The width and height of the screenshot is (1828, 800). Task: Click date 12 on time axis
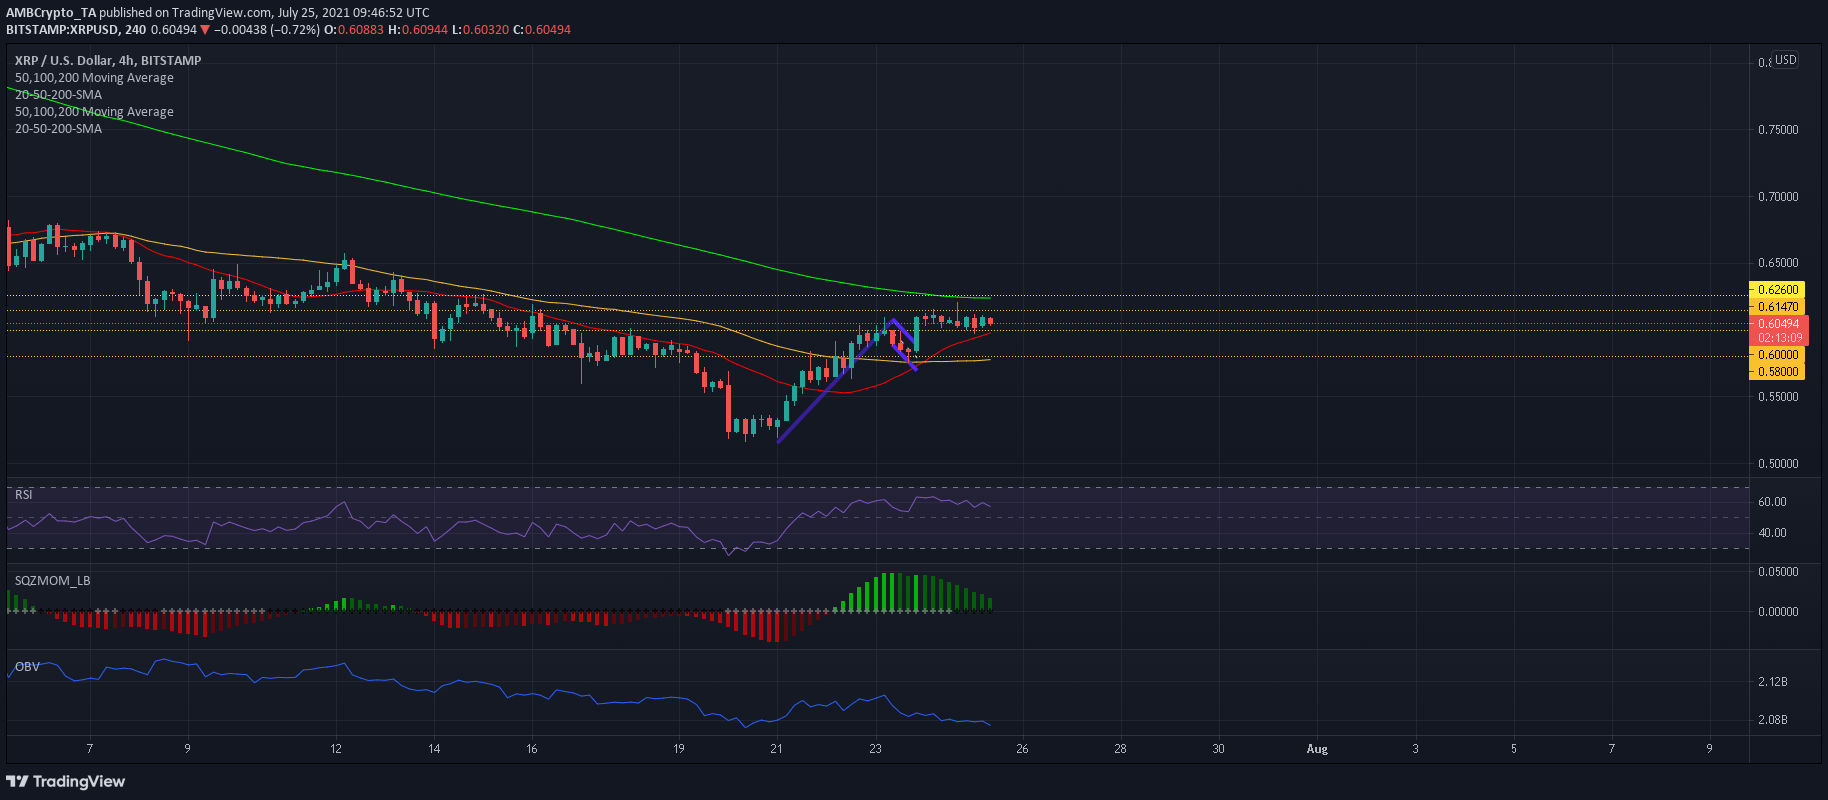tap(335, 749)
